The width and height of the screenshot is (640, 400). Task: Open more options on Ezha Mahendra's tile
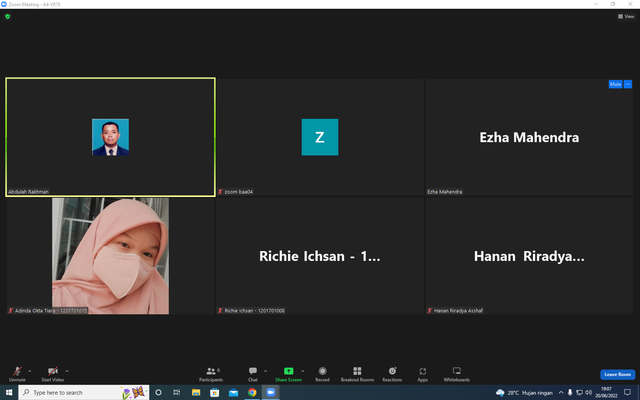coord(628,84)
